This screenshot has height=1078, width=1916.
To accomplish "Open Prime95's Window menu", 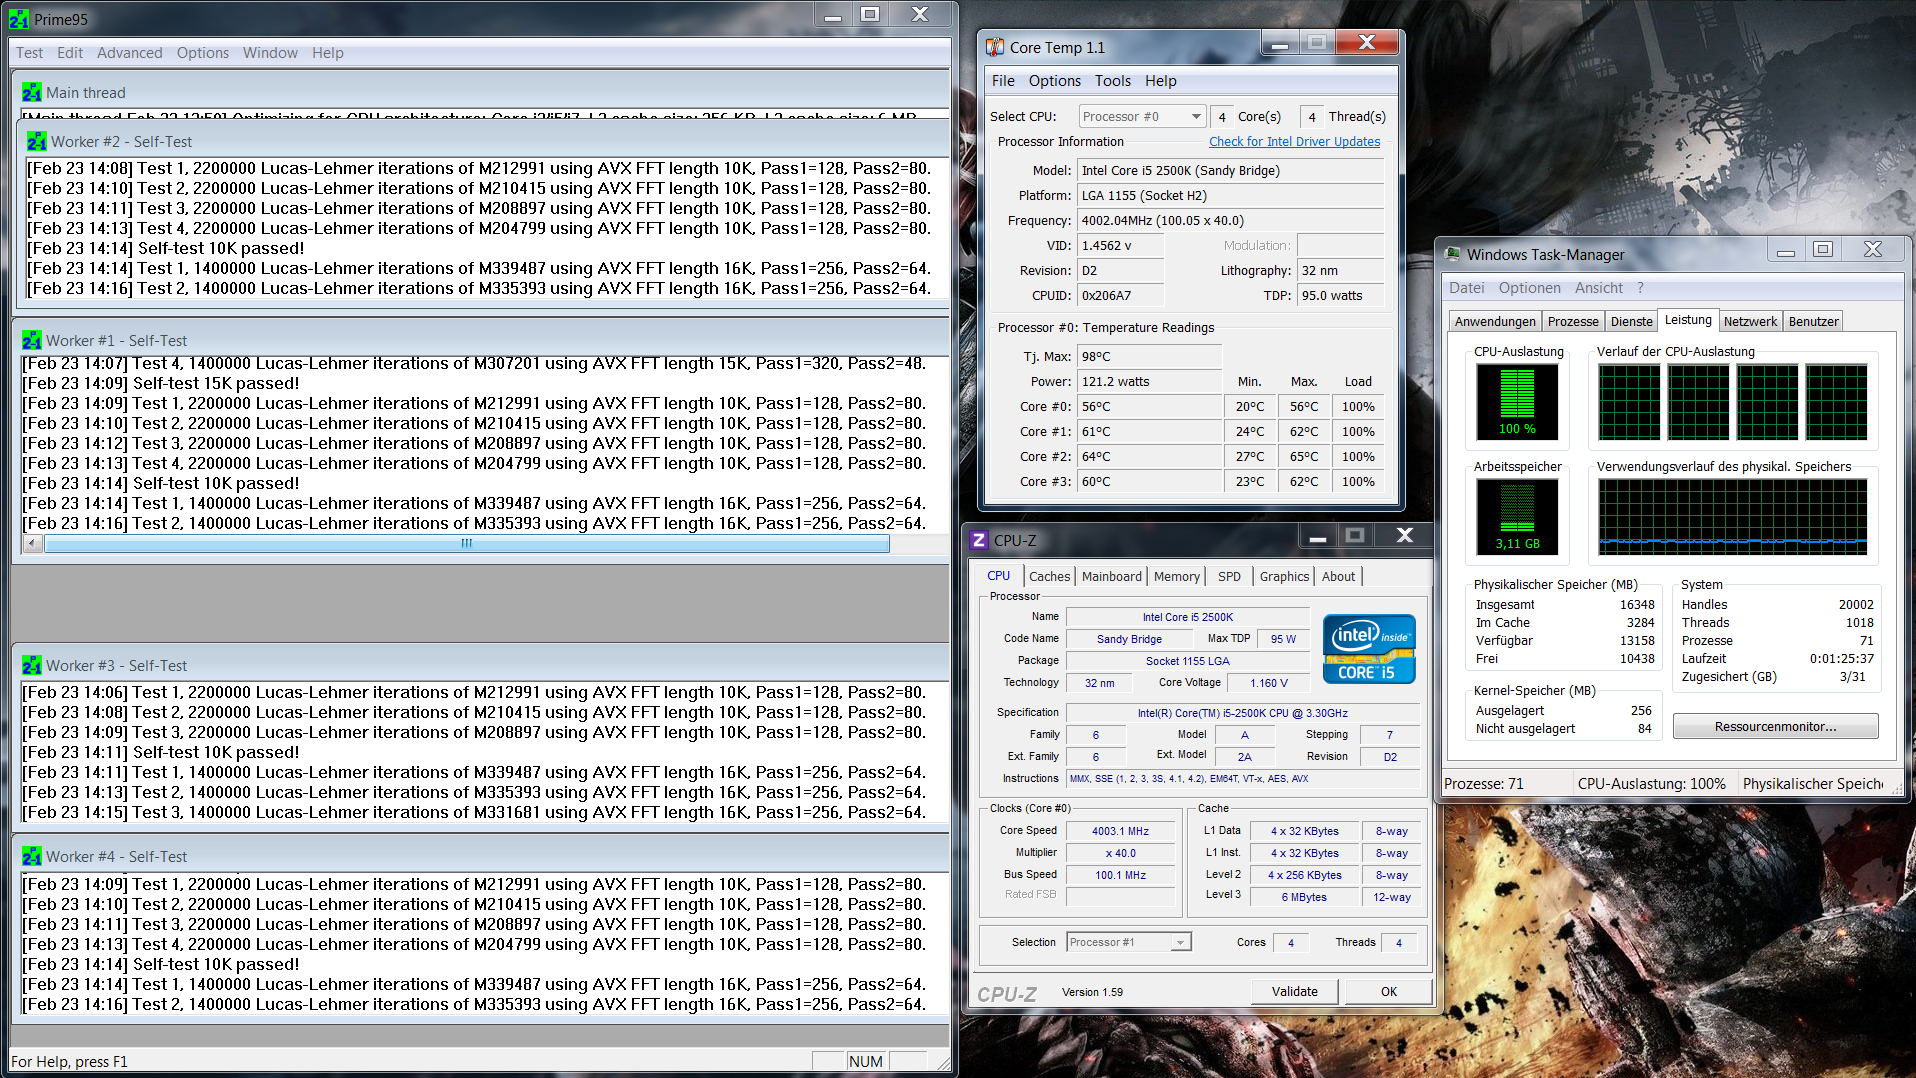I will click(x=270, y=53).
